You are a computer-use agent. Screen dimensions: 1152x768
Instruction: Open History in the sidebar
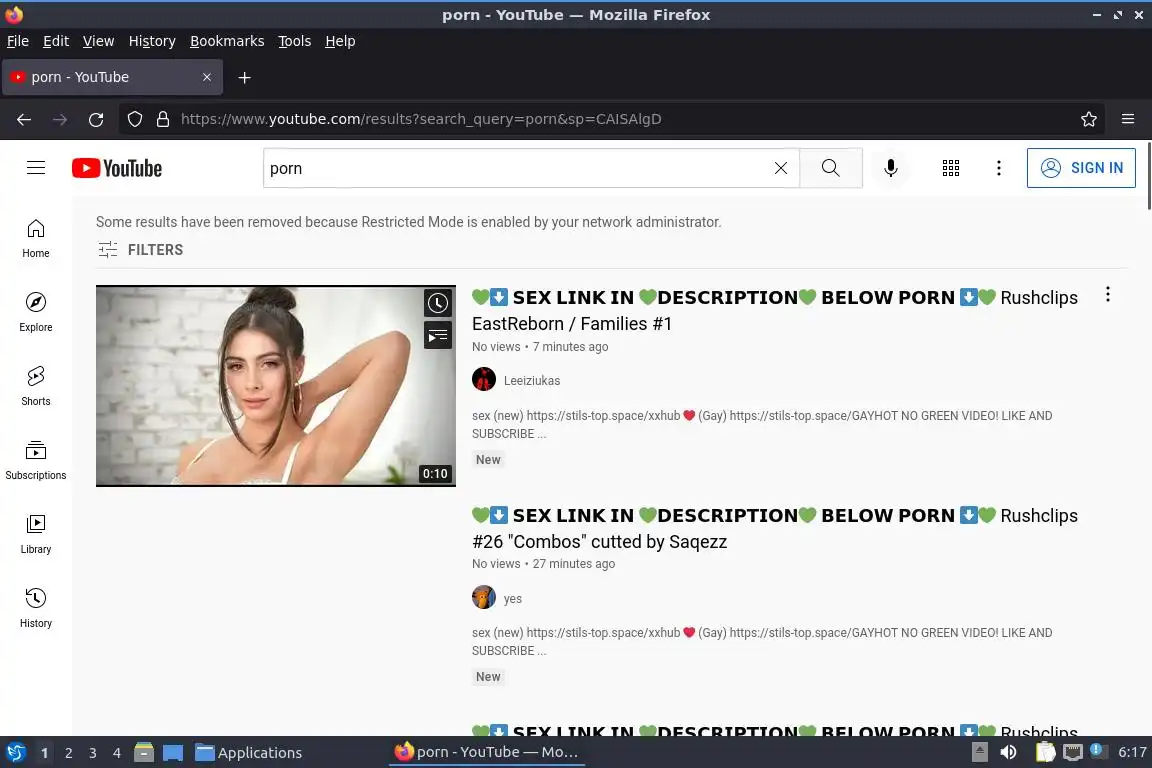[x=36, y=608]
